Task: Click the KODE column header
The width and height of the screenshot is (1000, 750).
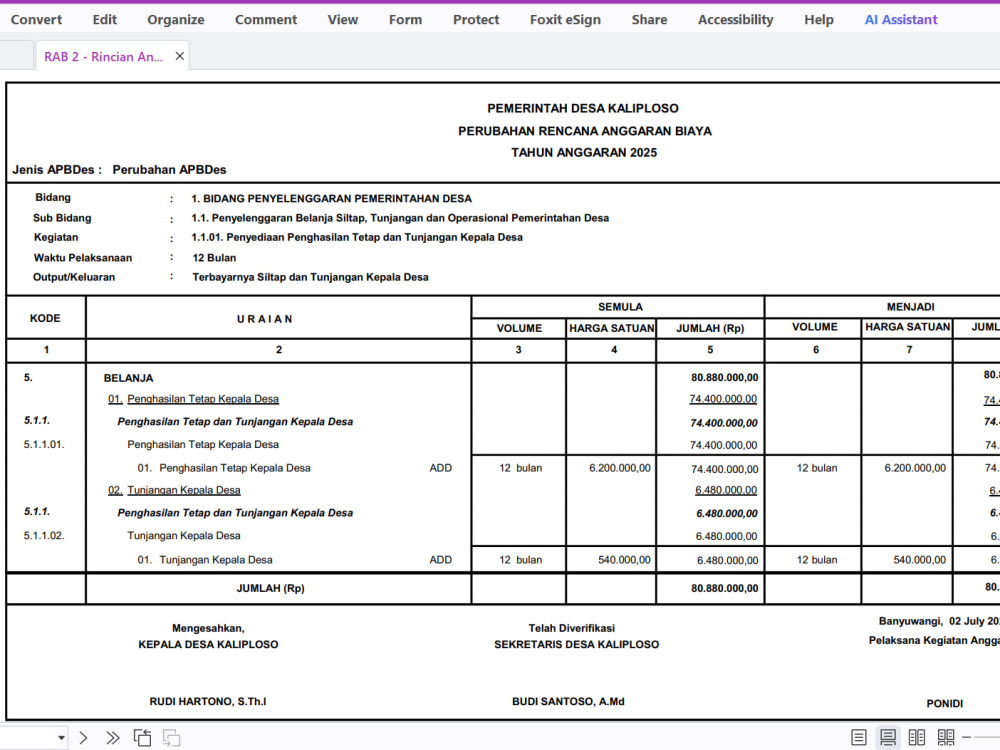Action: tap(45, 318)
